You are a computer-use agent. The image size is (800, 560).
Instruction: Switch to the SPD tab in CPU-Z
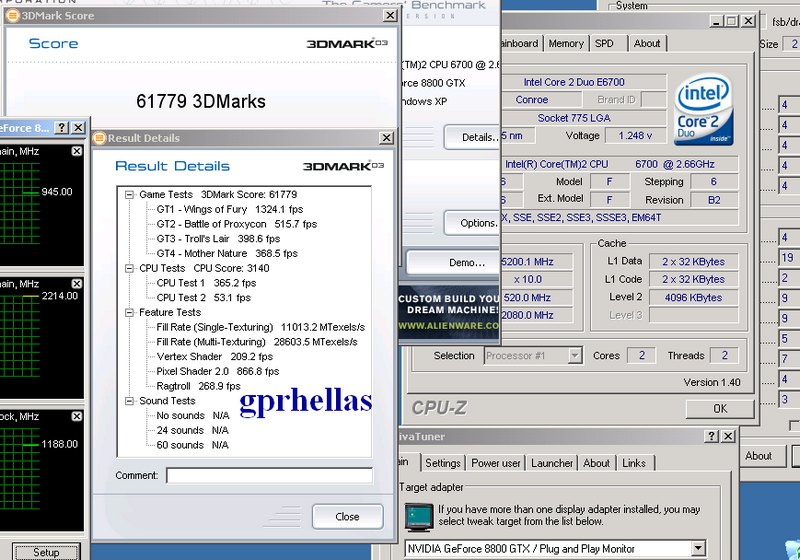(x=607, y=44)
